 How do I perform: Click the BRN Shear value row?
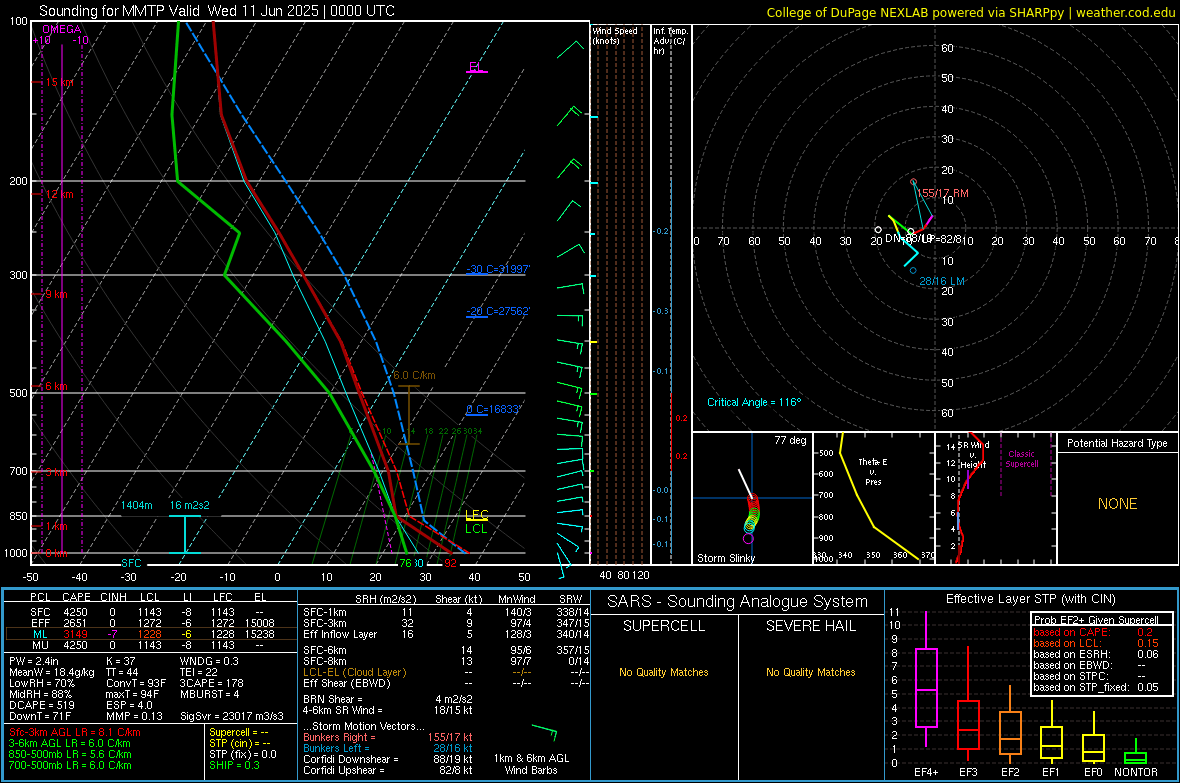[x=388, y=699]
